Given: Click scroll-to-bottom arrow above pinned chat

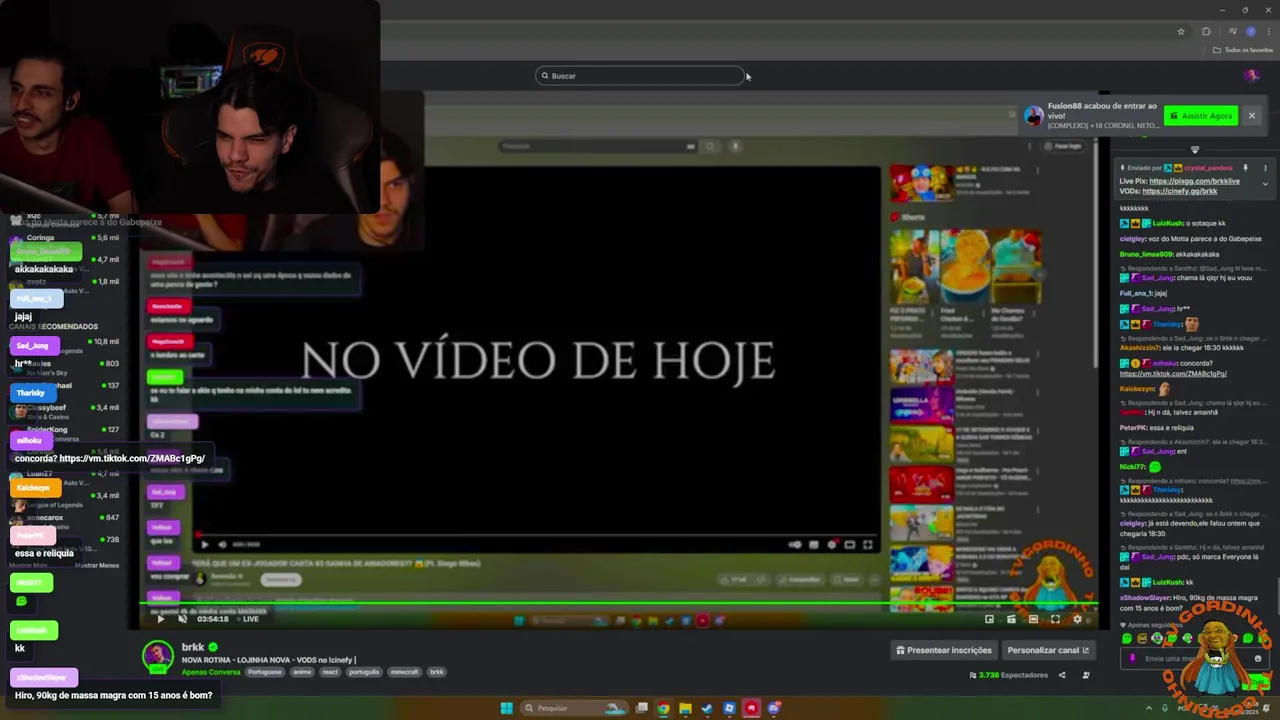Looking at the screenshot, I should click(x=1194, y=150).
